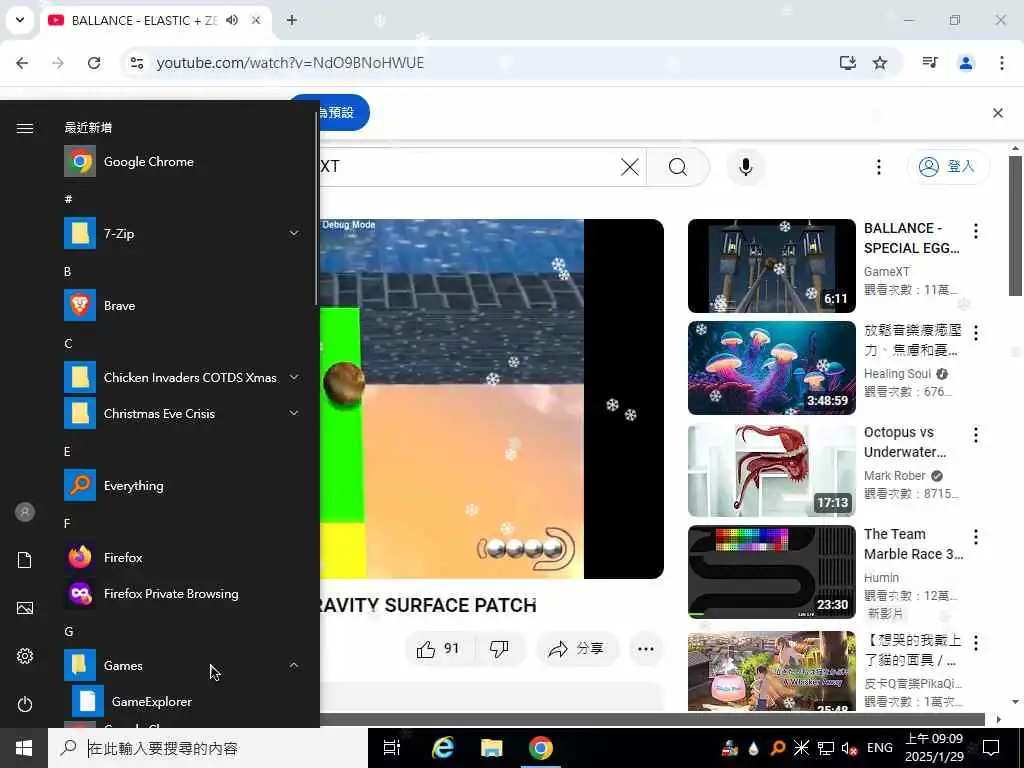
Task: Reload the YouTube page
Action: 94,63
